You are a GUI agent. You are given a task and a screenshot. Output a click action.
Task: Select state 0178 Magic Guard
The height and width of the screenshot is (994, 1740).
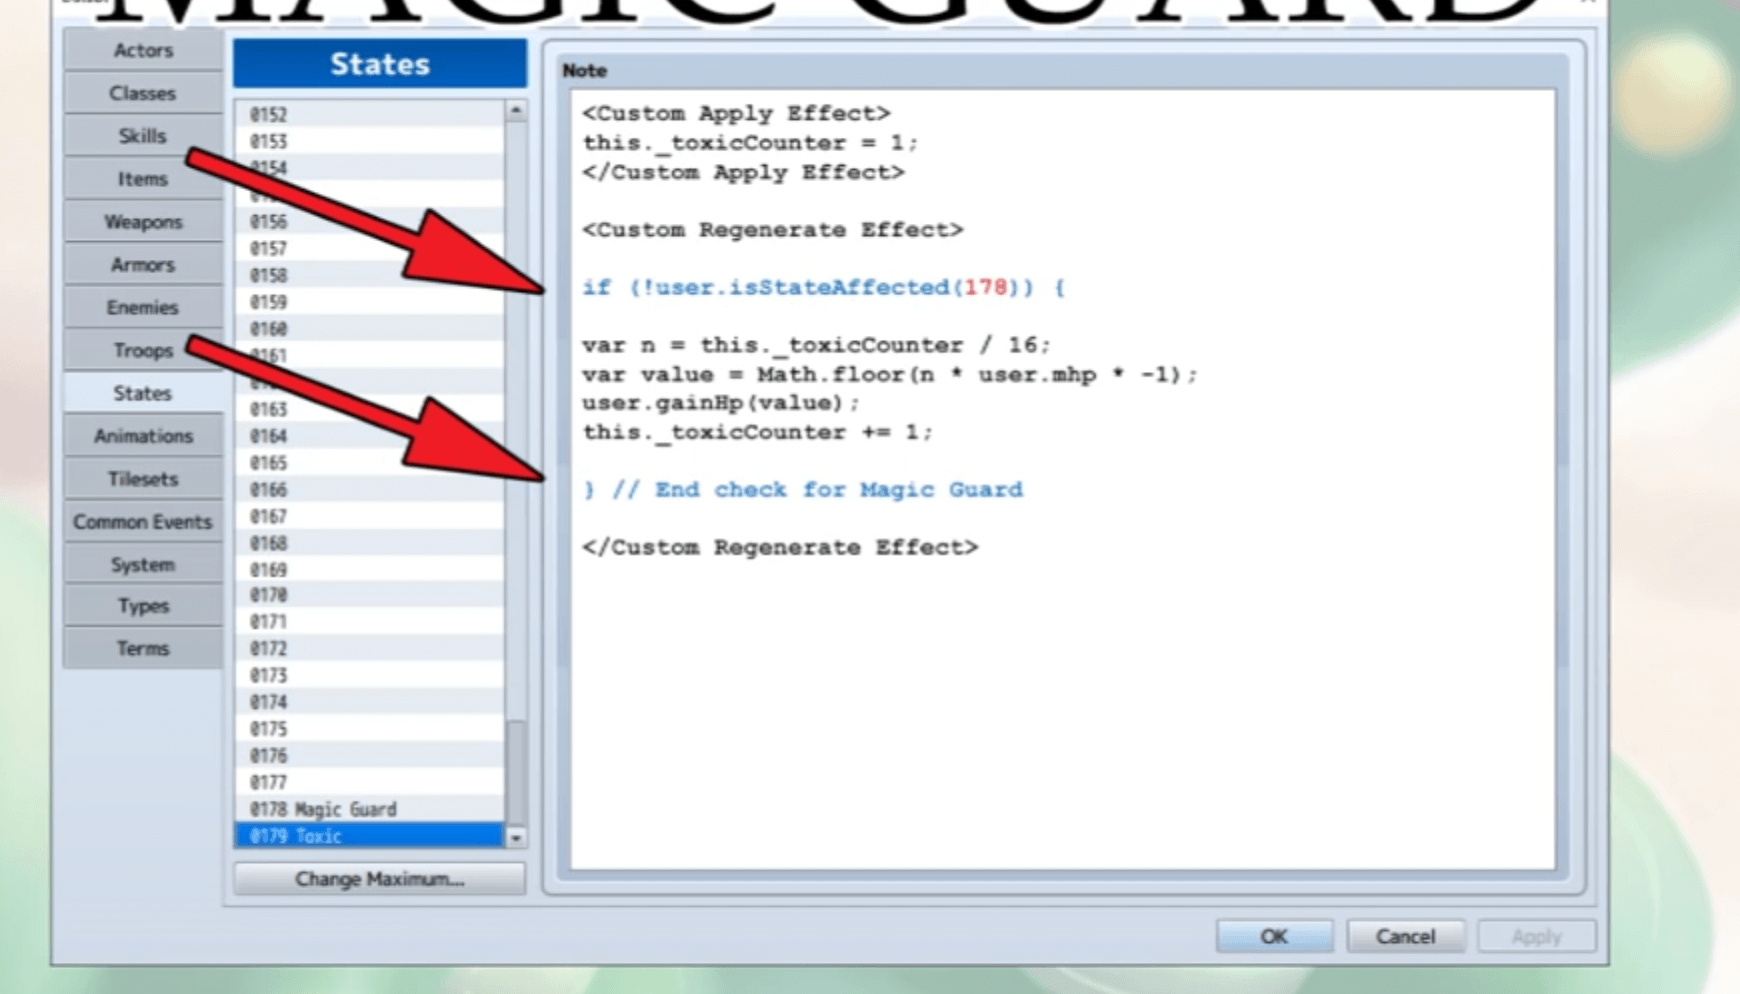click(370, 809)
